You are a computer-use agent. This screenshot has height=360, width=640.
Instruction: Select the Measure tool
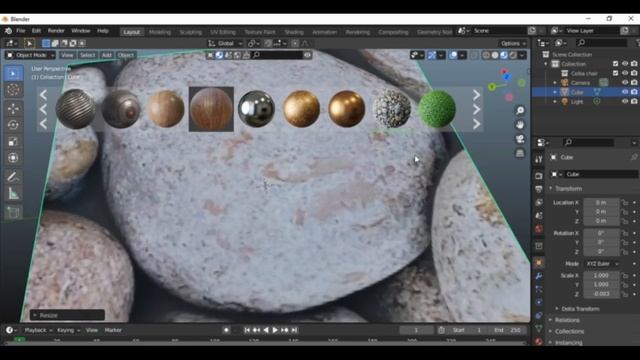[13, 193]
